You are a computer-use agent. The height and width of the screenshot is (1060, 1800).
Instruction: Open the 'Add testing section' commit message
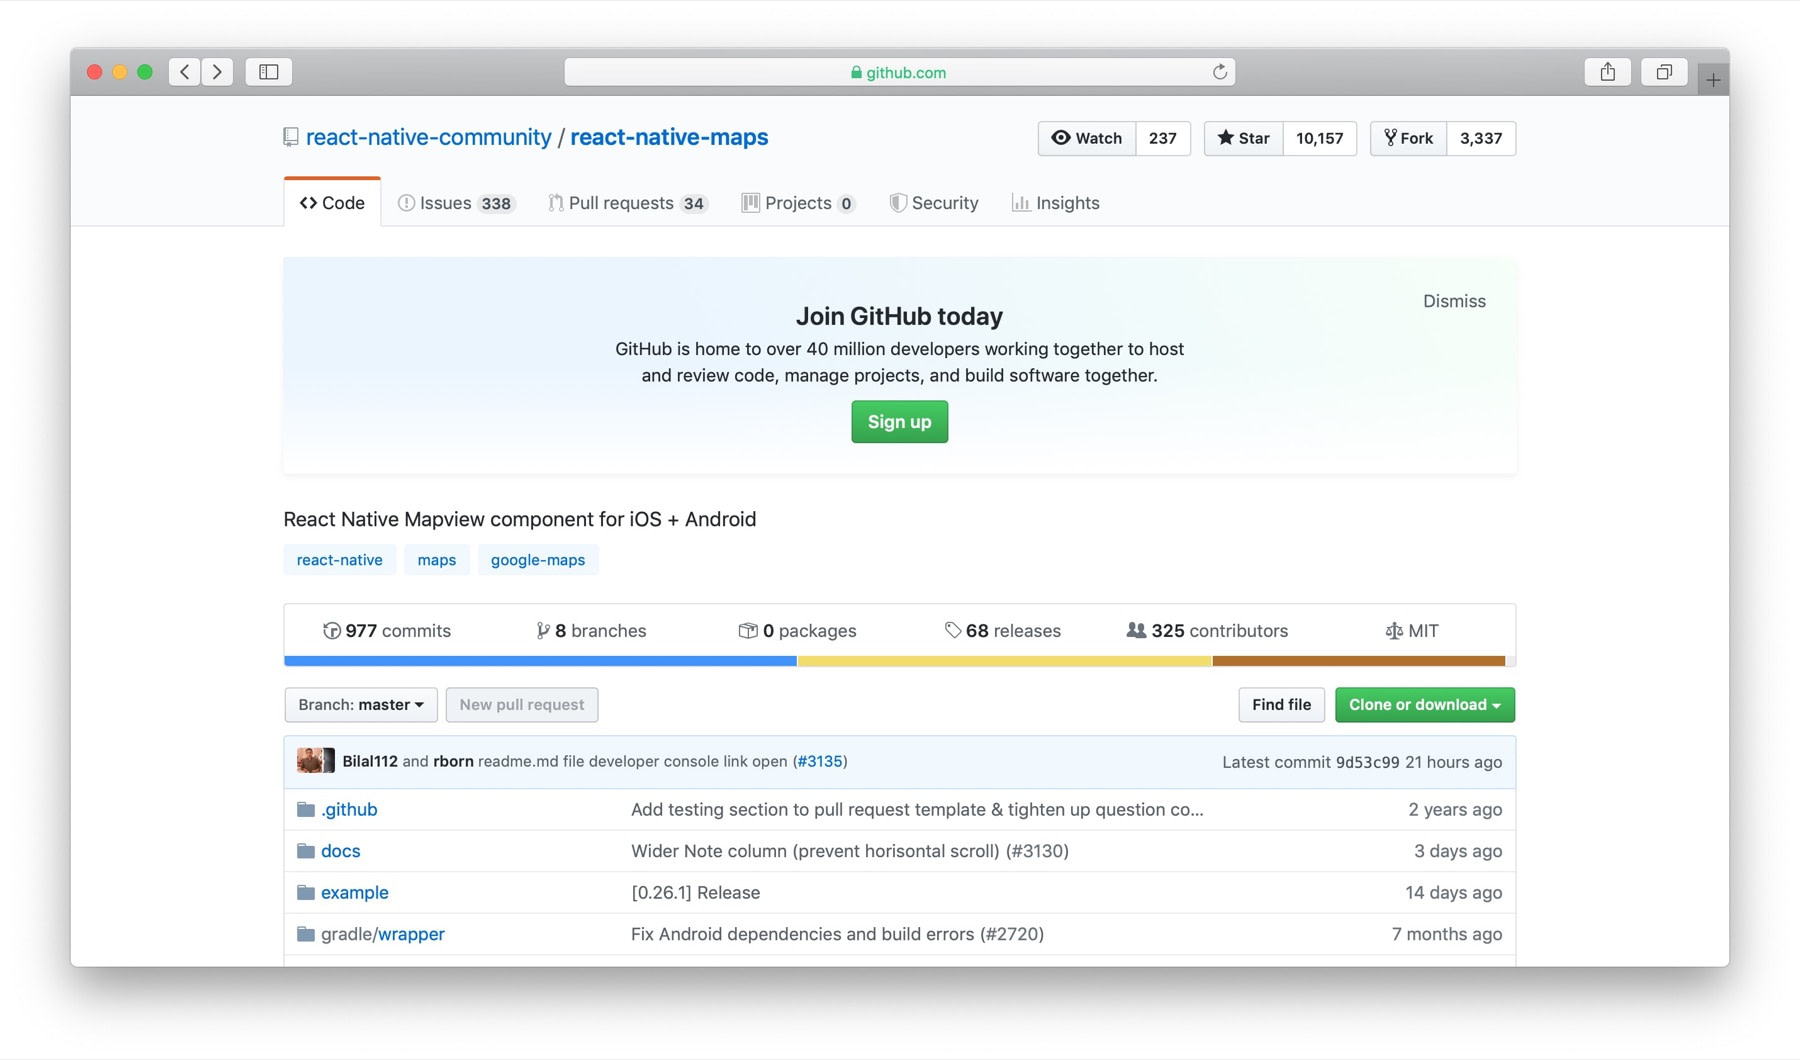pyautogui.click(x=917, y=809)
